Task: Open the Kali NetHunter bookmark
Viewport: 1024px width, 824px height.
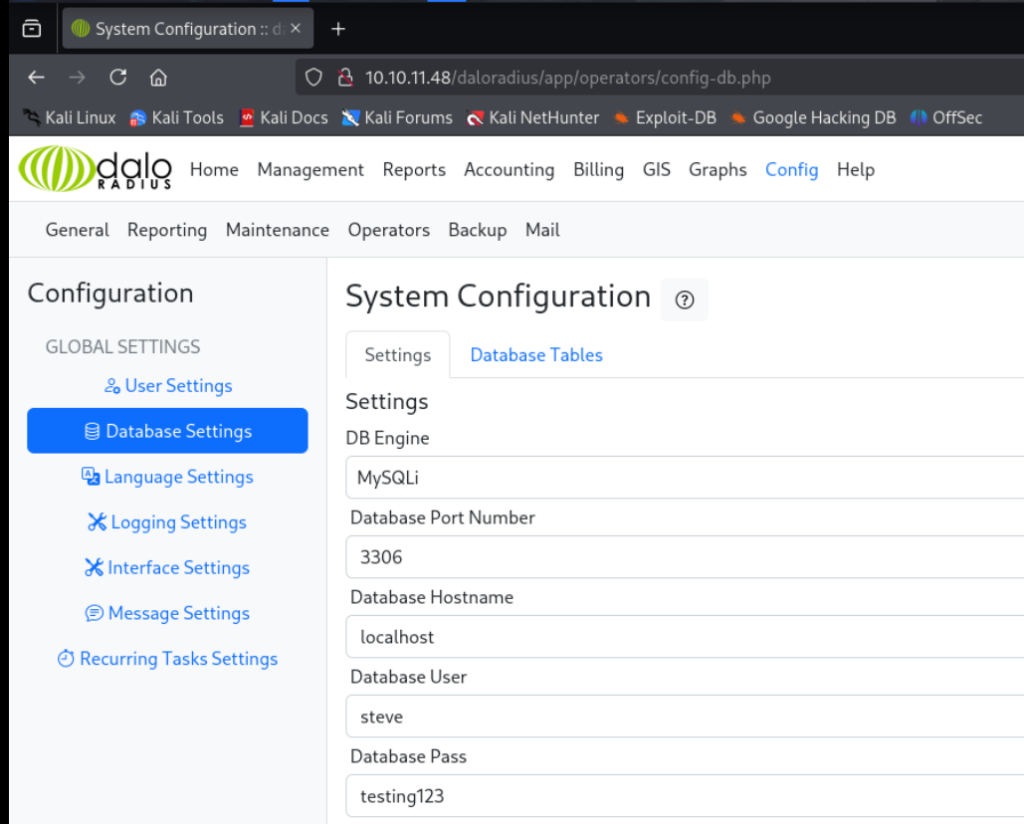Action: tap(533, 118)
